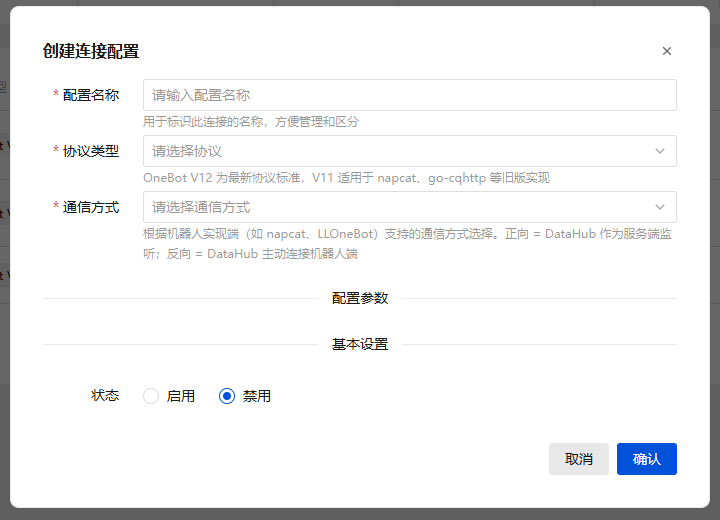The height and width of the screenshot is (520, 720).
Task: Click the 协议类型 field label
Action: (x=91, y=151)
